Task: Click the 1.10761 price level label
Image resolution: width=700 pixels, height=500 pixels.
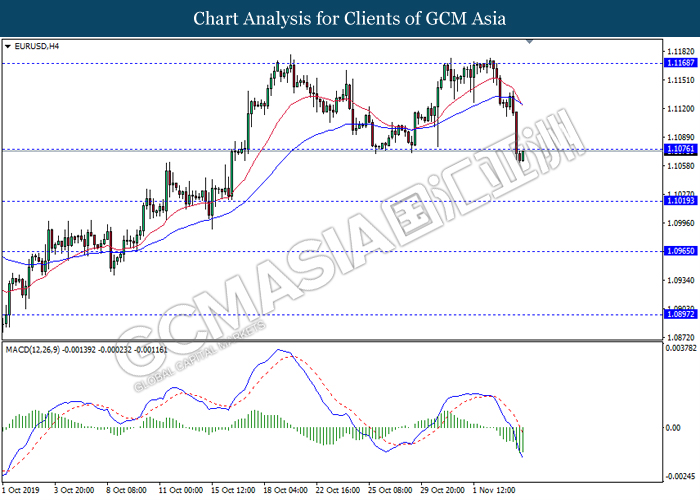Action: coord(680,149)
